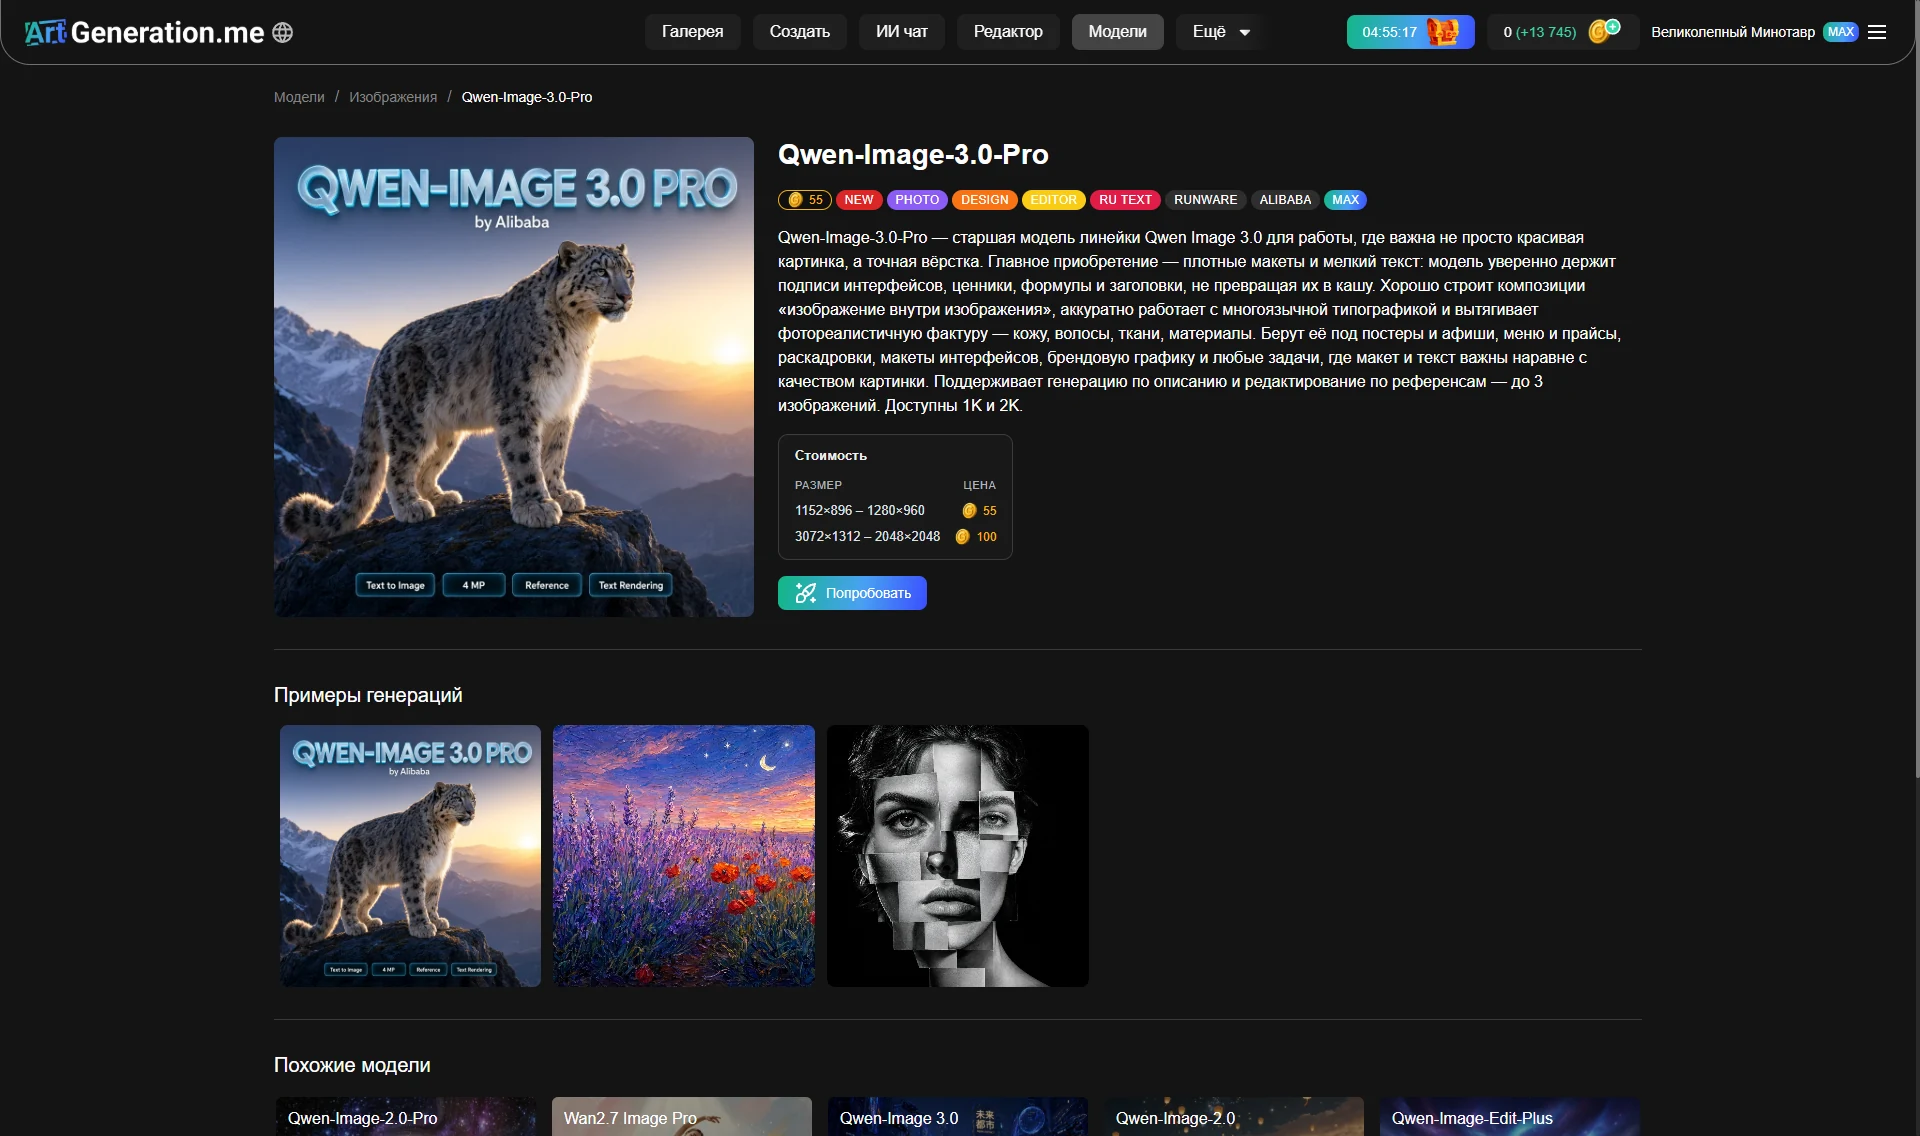Click the coin icon beside price 100 in the cost table
Image resolution: width=1920 pixels, height=1136 pixels.
(962, 537)
